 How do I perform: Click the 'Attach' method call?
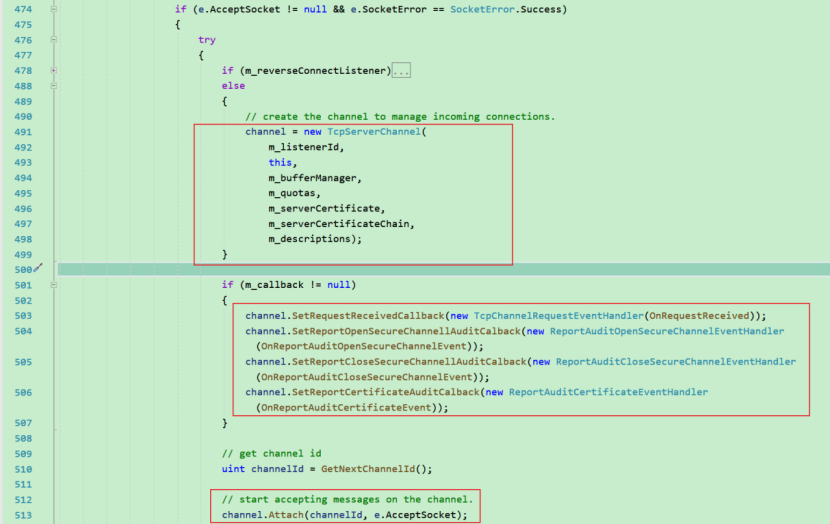point(286,515)
